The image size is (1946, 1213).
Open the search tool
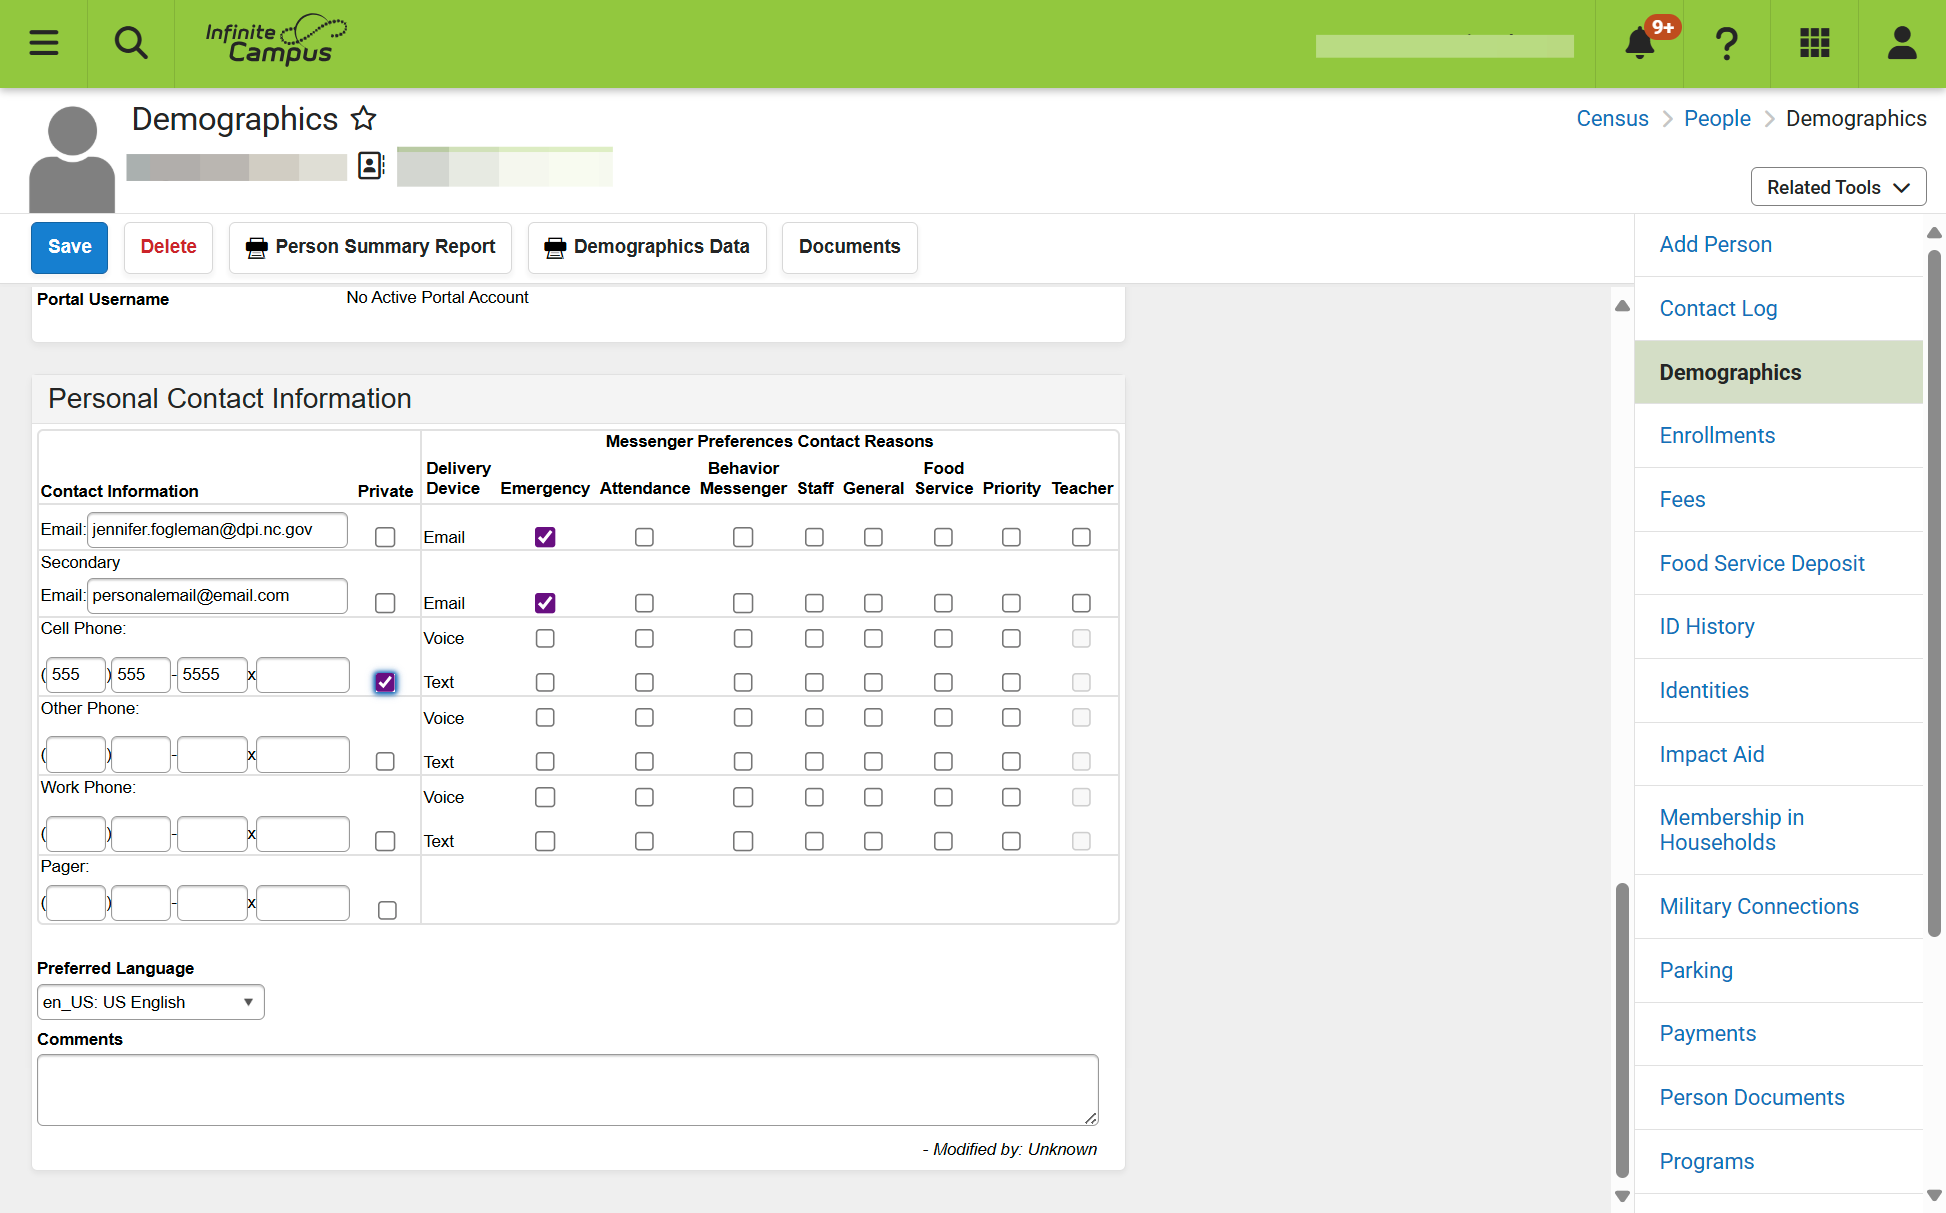point(131,43)
